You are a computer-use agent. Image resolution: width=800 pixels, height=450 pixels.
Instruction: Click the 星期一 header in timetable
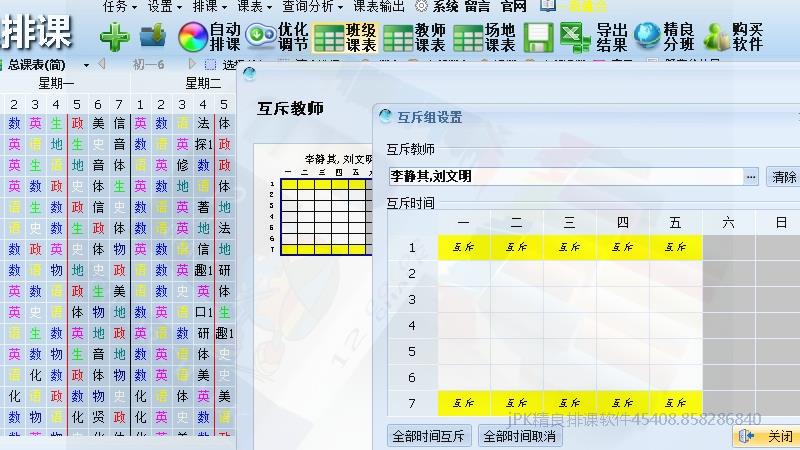tap(56, 83)
